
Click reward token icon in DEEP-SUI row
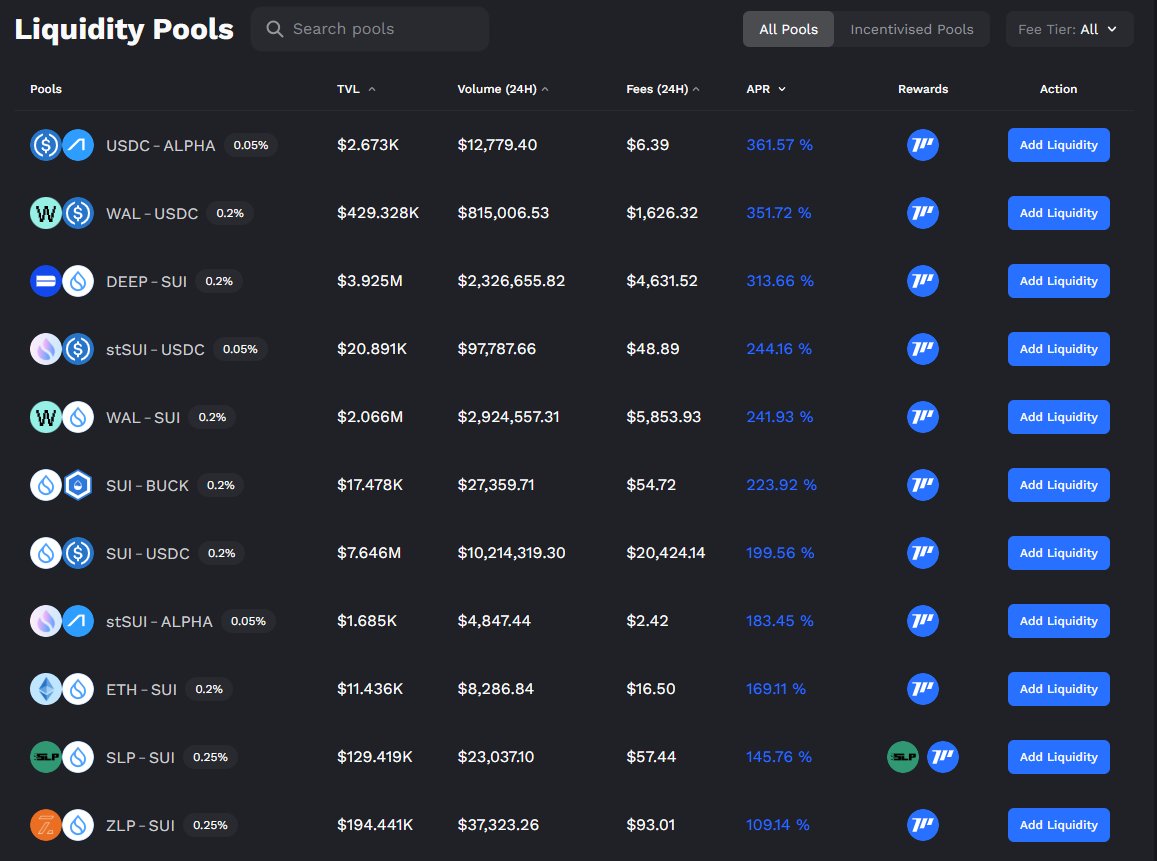[922, 280]
